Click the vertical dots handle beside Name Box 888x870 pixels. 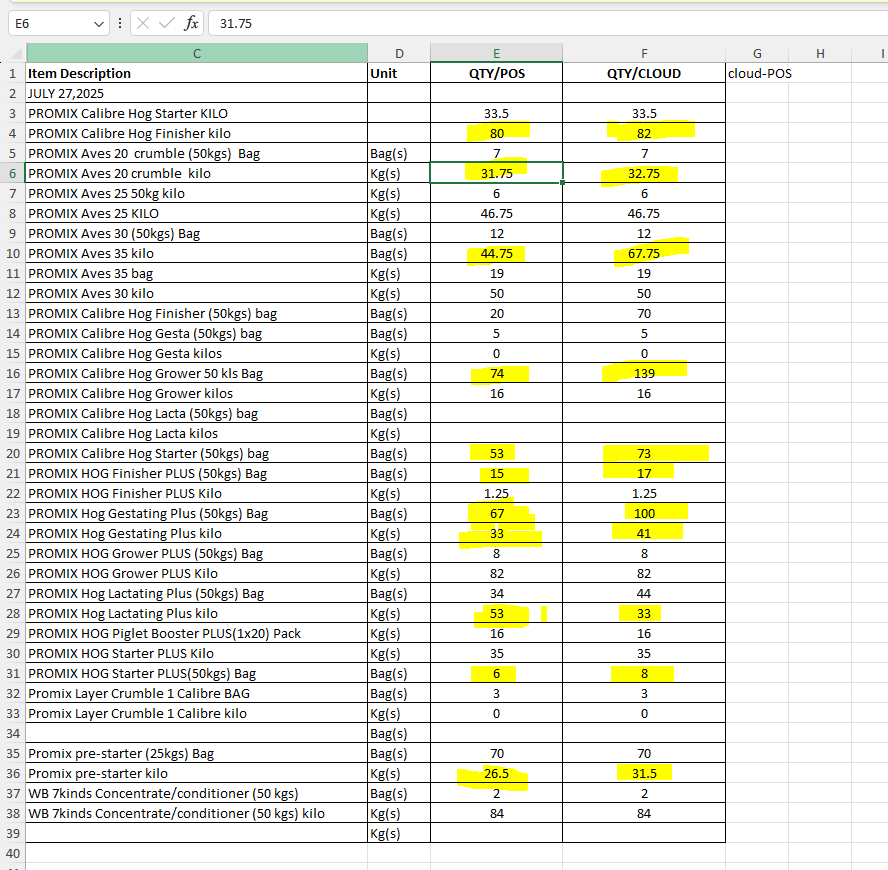(x=120, y=23)
